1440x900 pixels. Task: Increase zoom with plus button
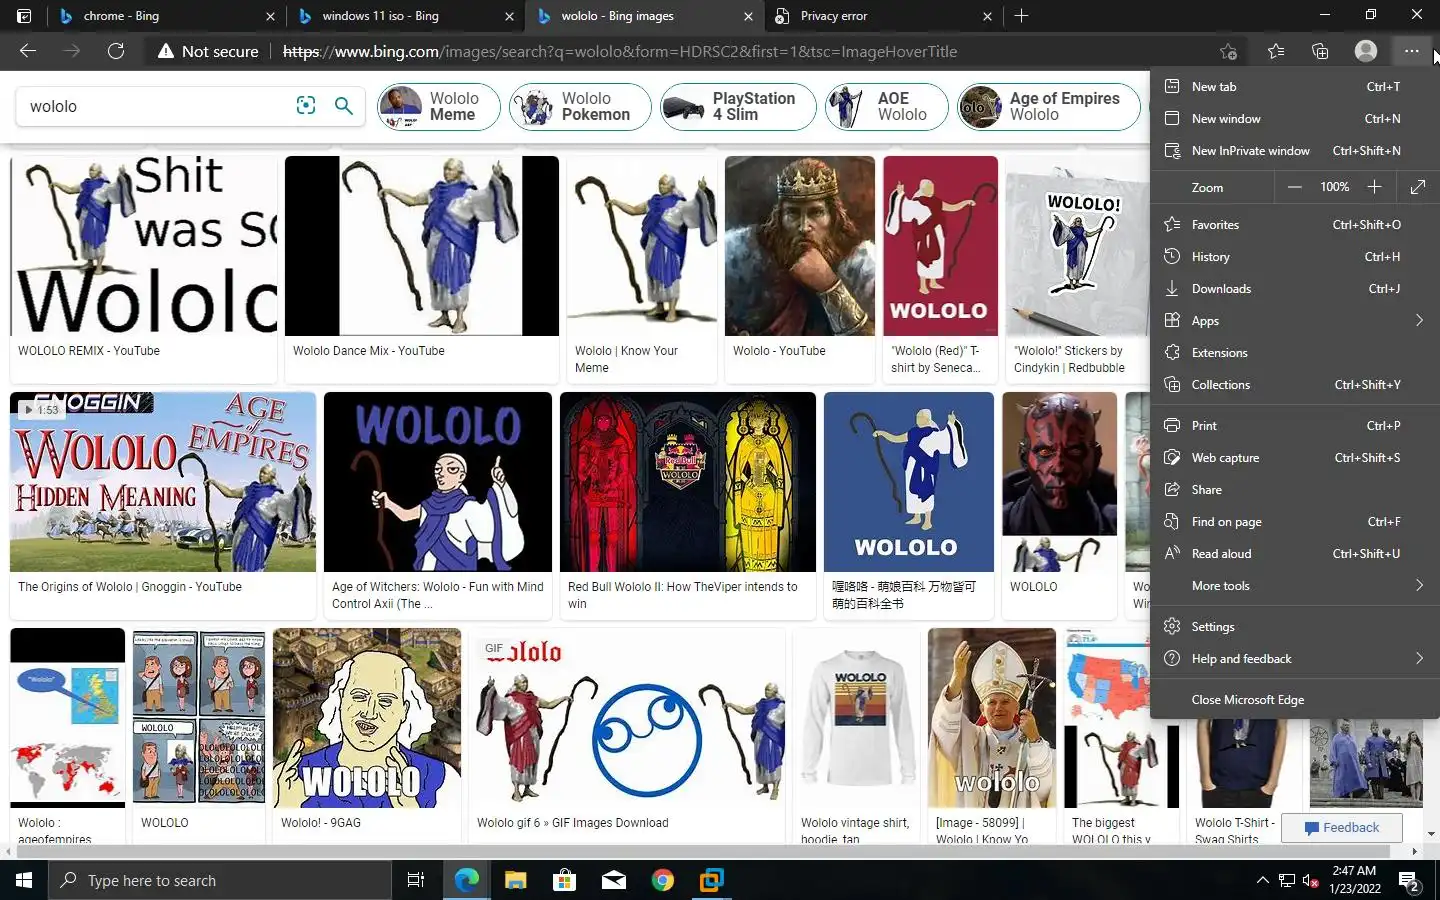[1374, 187]
